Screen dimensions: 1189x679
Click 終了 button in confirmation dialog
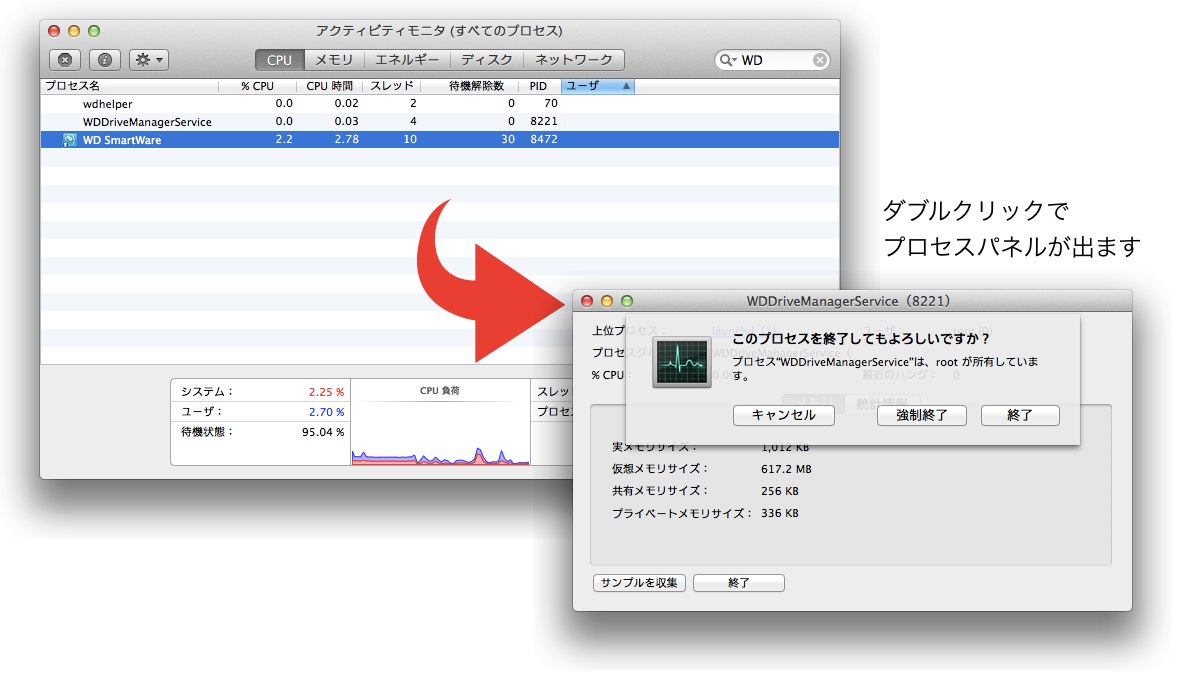[1020, 415]
